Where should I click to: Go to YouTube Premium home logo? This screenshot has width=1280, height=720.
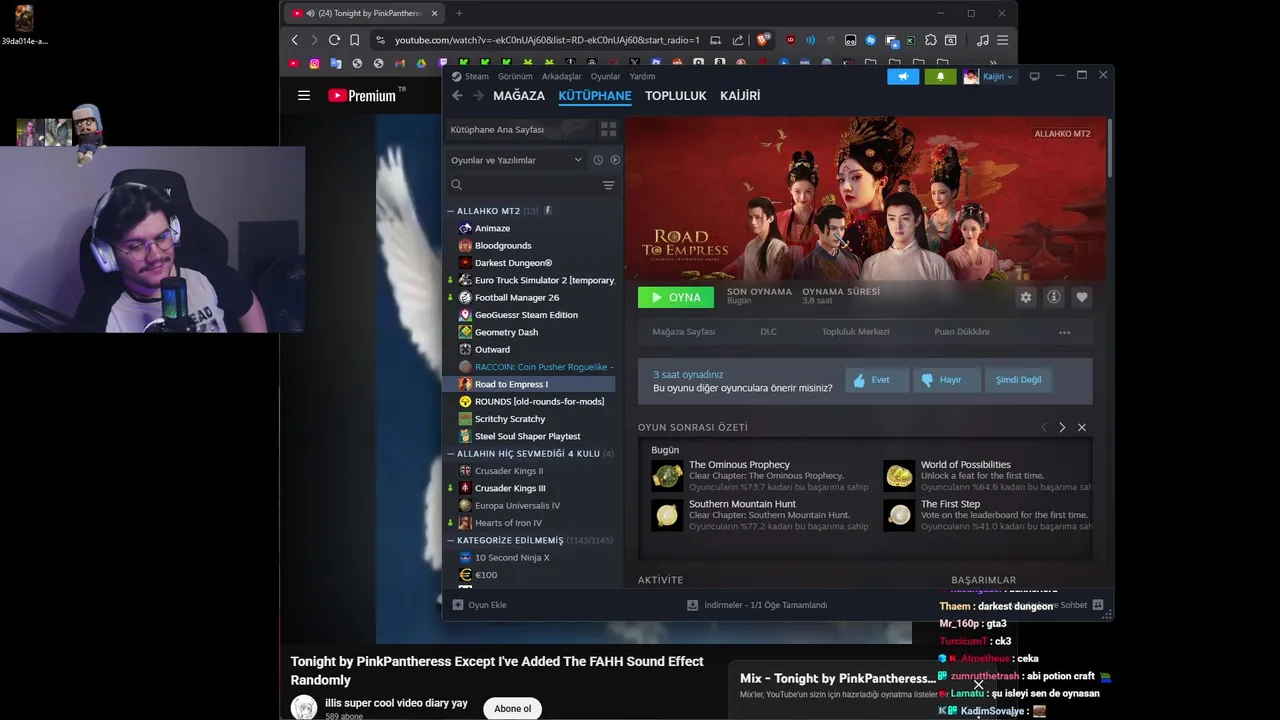[361, 96]
